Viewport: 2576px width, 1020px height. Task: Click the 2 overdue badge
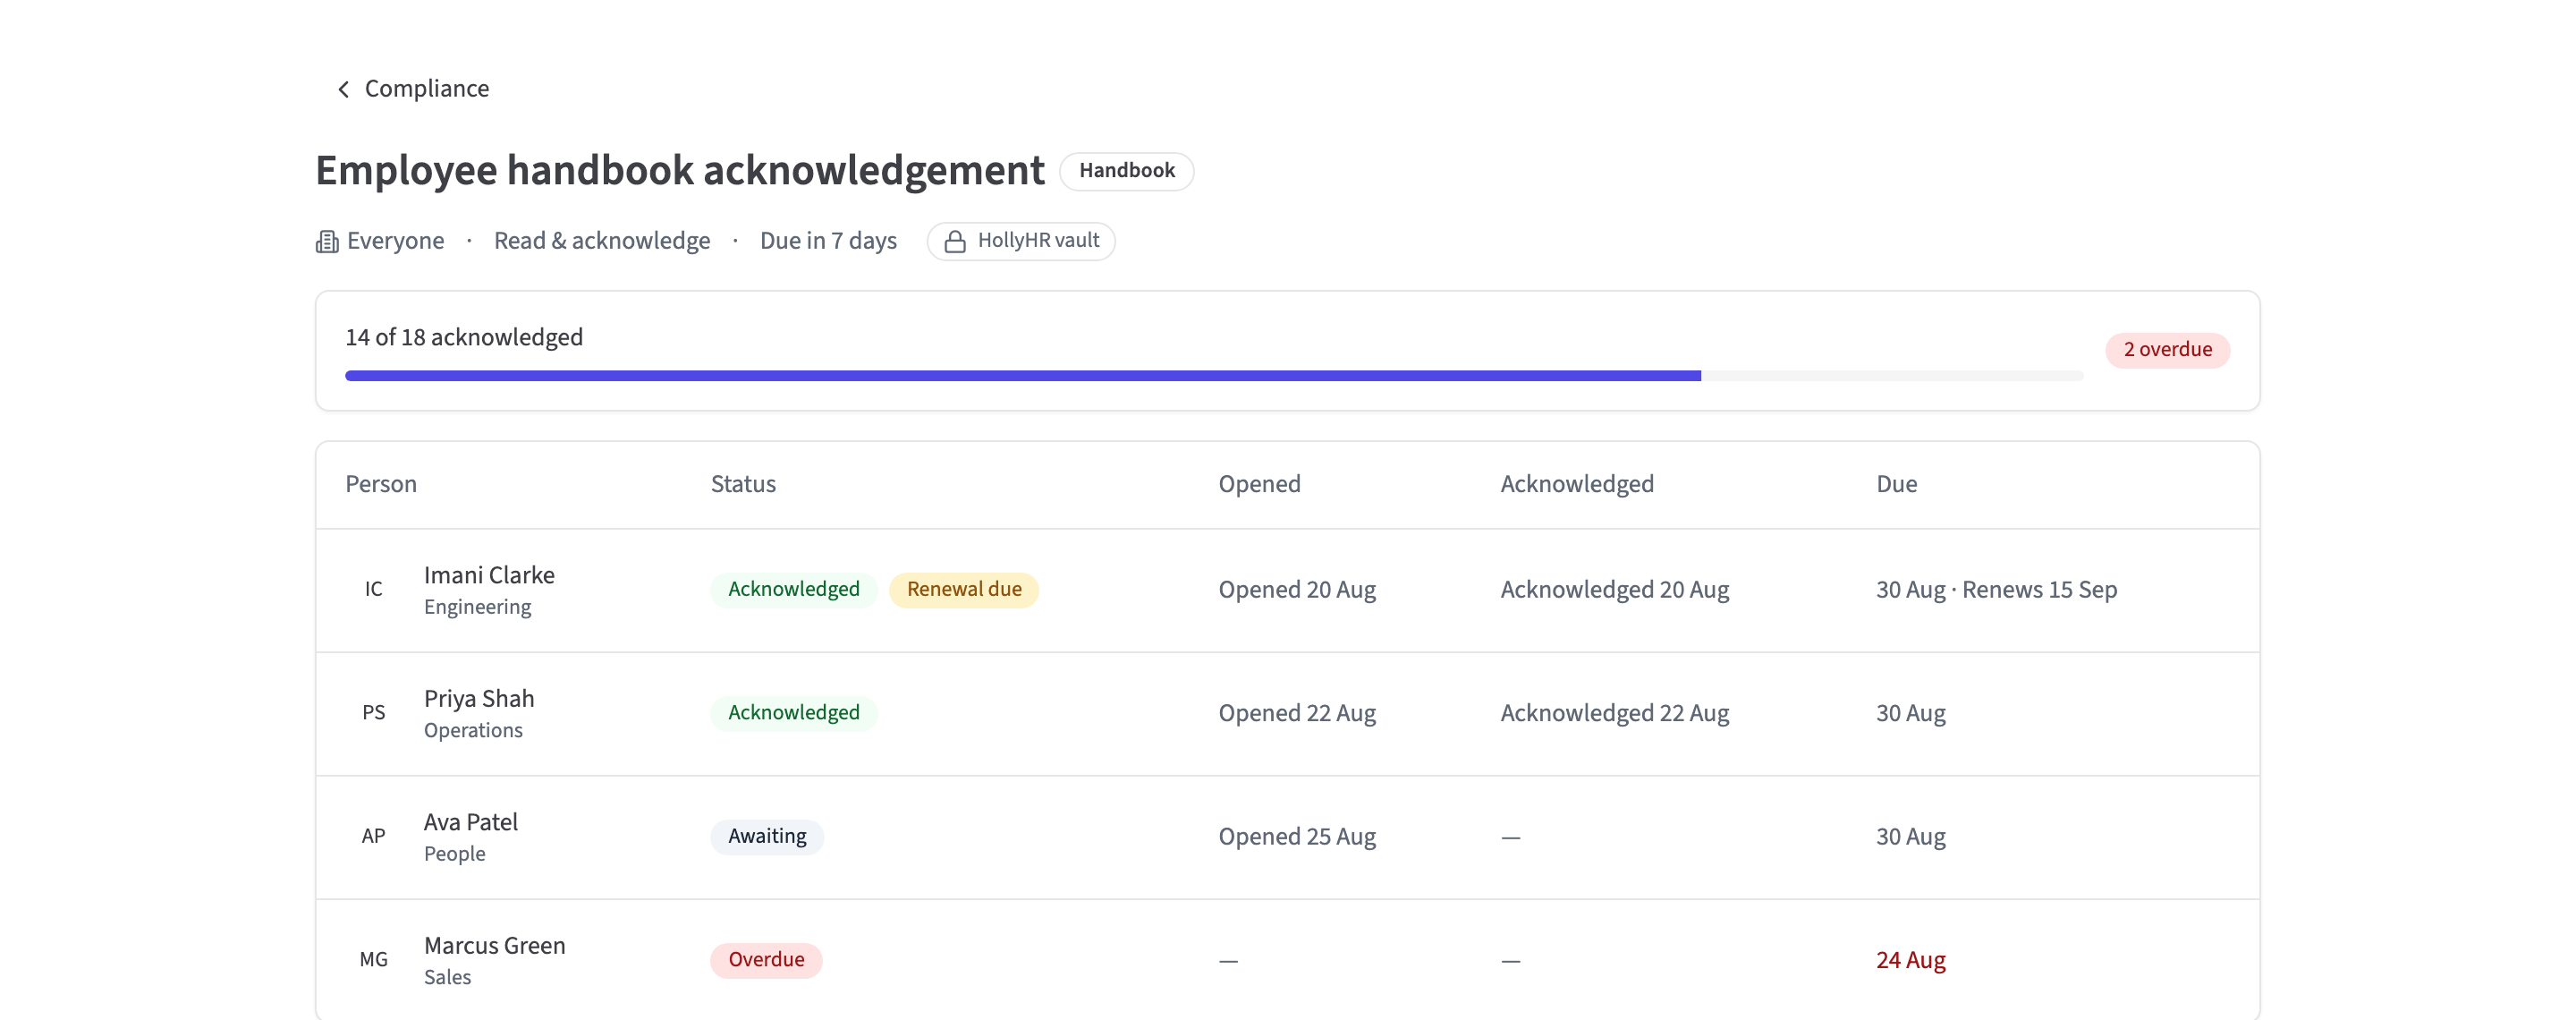[2167, 350]
